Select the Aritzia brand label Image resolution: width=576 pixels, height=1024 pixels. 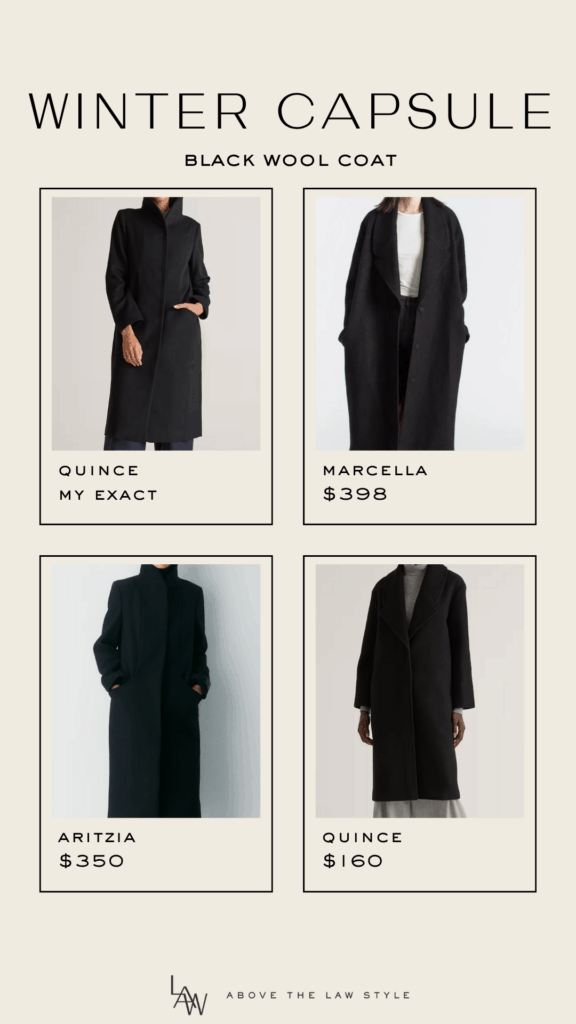click(97, 837)
